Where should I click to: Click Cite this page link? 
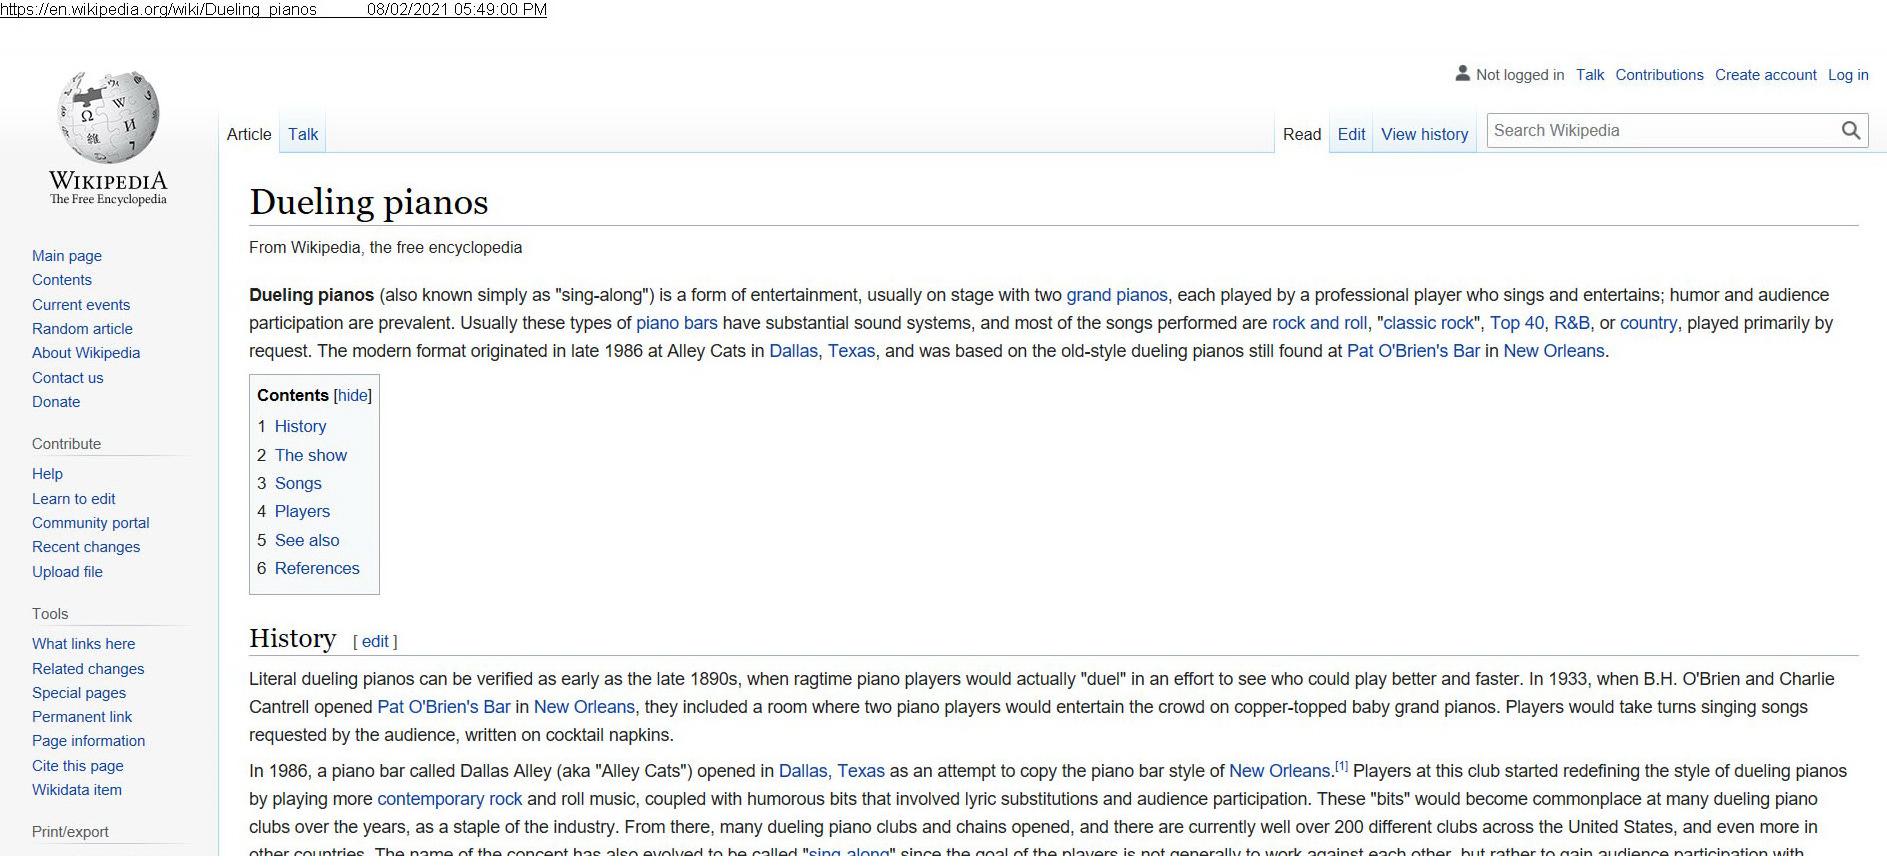click(x=78, y=766)
